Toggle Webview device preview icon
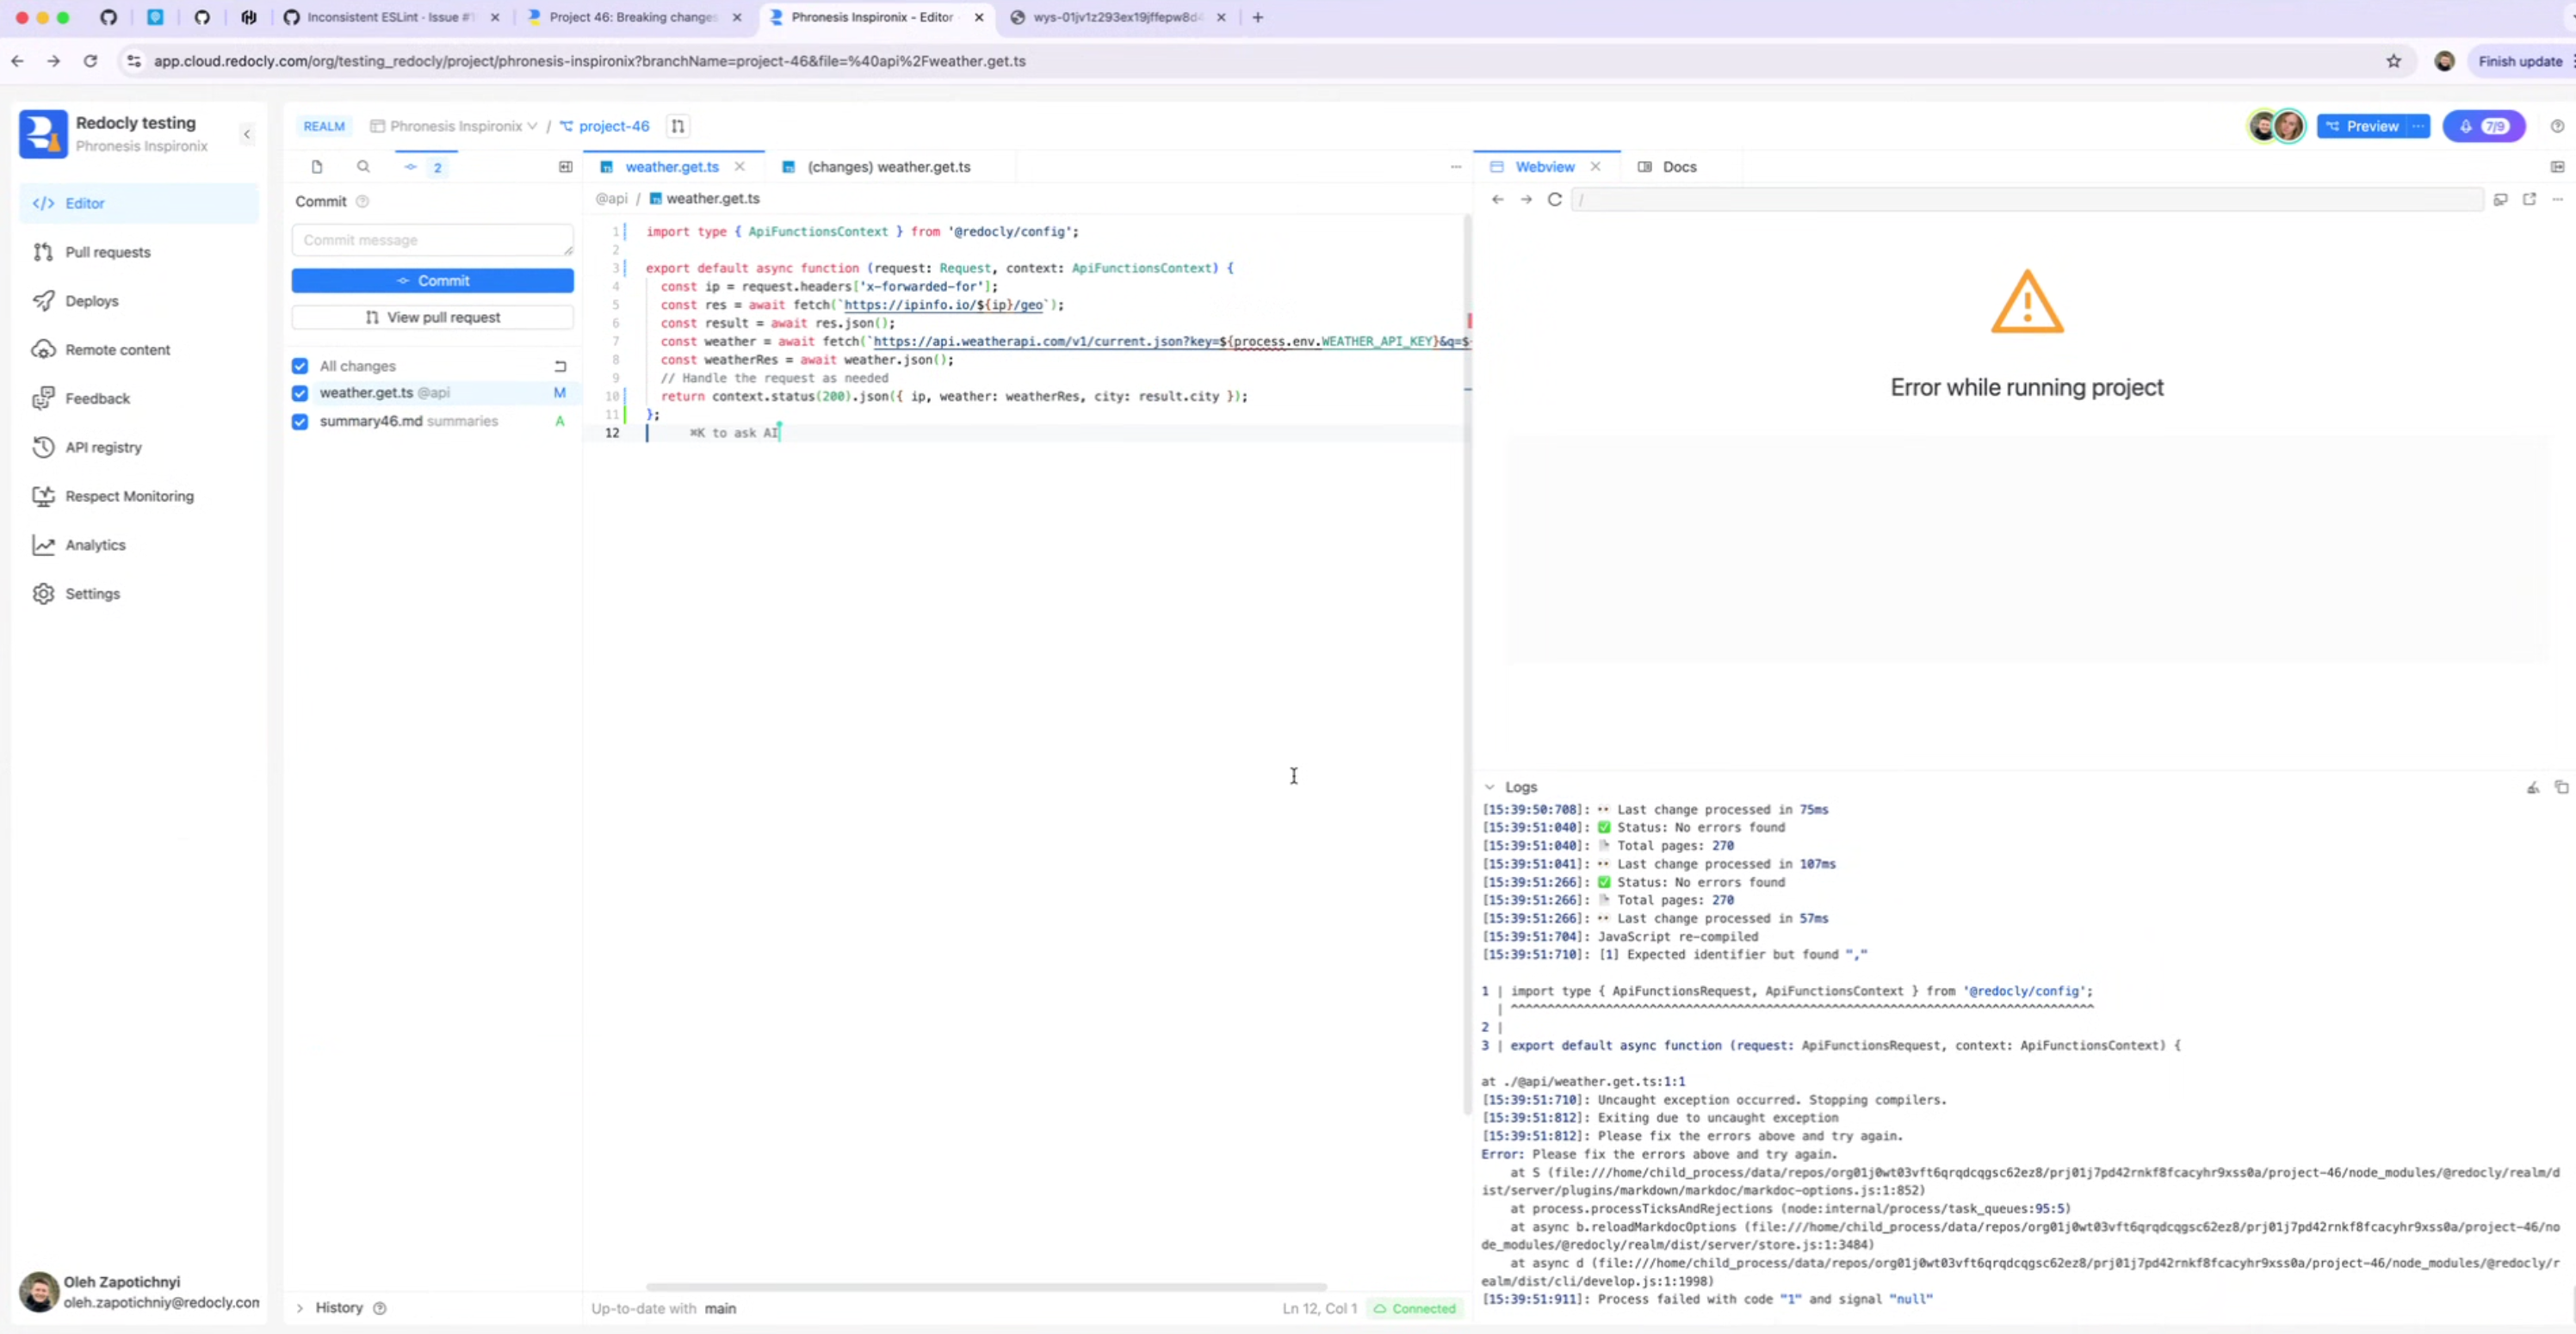The width and height of the screenshot is (2576, 1334). [2501, 199]
